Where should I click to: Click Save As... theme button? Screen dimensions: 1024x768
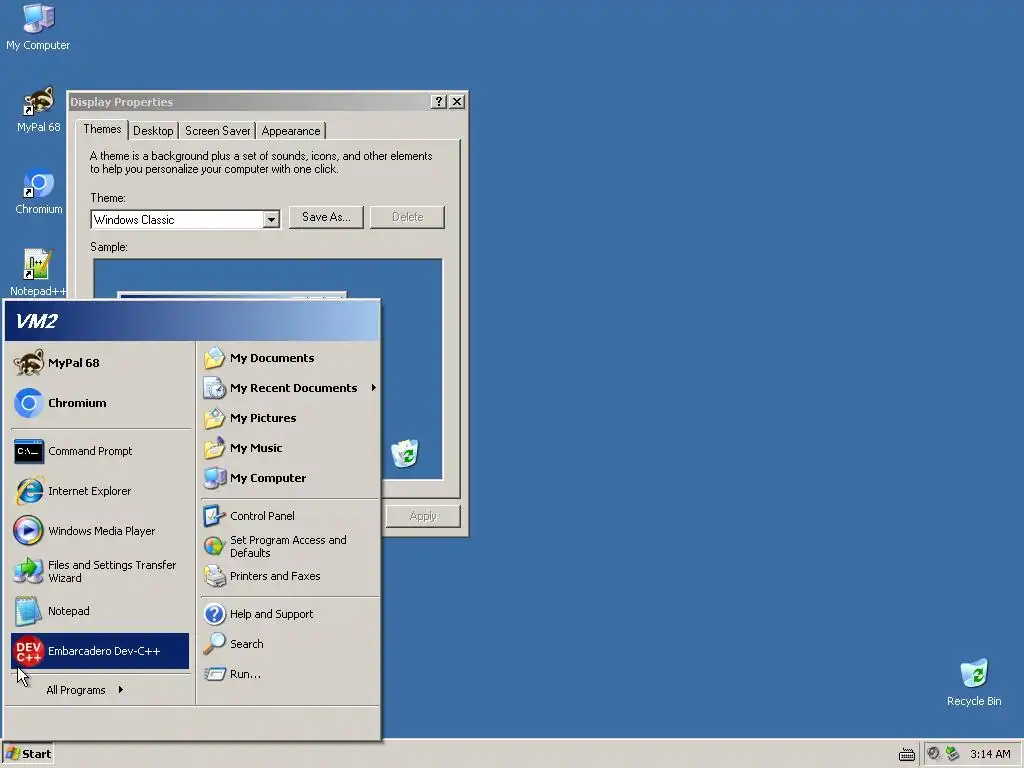tap(326, 217)
